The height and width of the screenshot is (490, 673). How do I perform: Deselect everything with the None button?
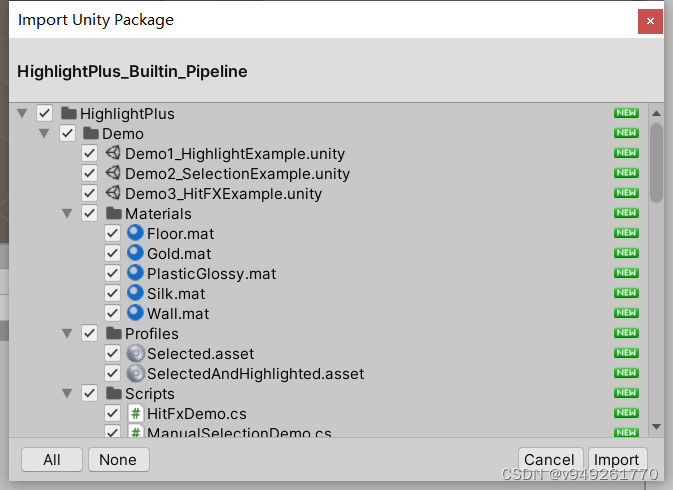118,460
